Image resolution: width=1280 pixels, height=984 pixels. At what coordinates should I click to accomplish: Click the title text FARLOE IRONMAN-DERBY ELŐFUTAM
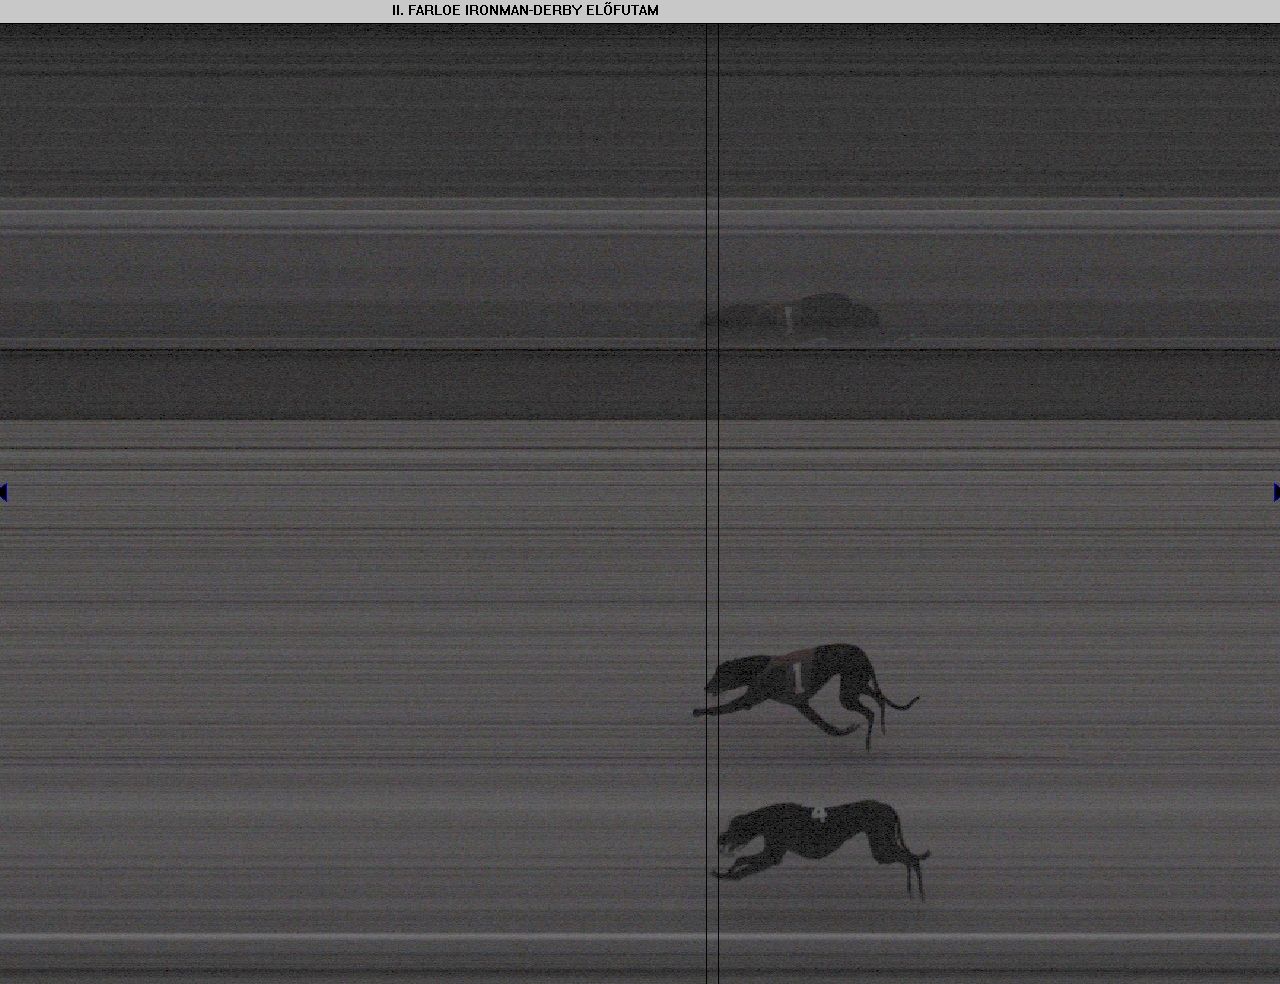[525, 10]
